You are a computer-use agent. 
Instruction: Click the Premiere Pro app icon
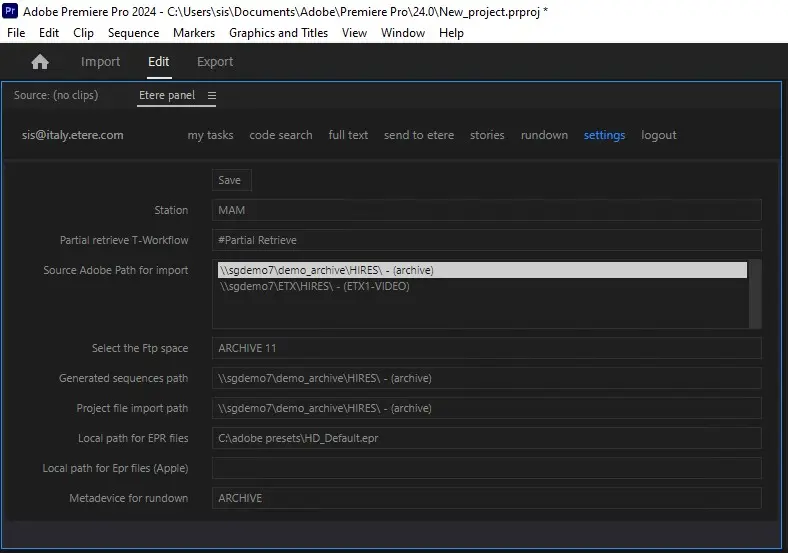(10, 11)
